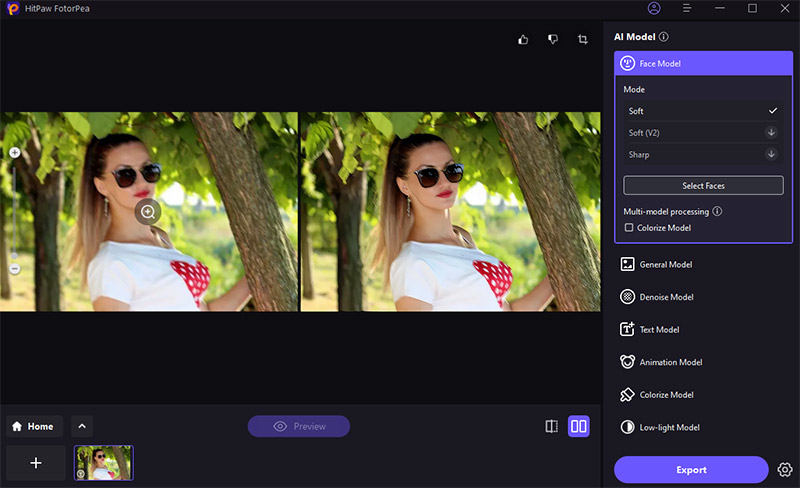This screenshot has width=800, height=488.
Task: Click the thumbs down feedback icon
Action: (552, 40)
